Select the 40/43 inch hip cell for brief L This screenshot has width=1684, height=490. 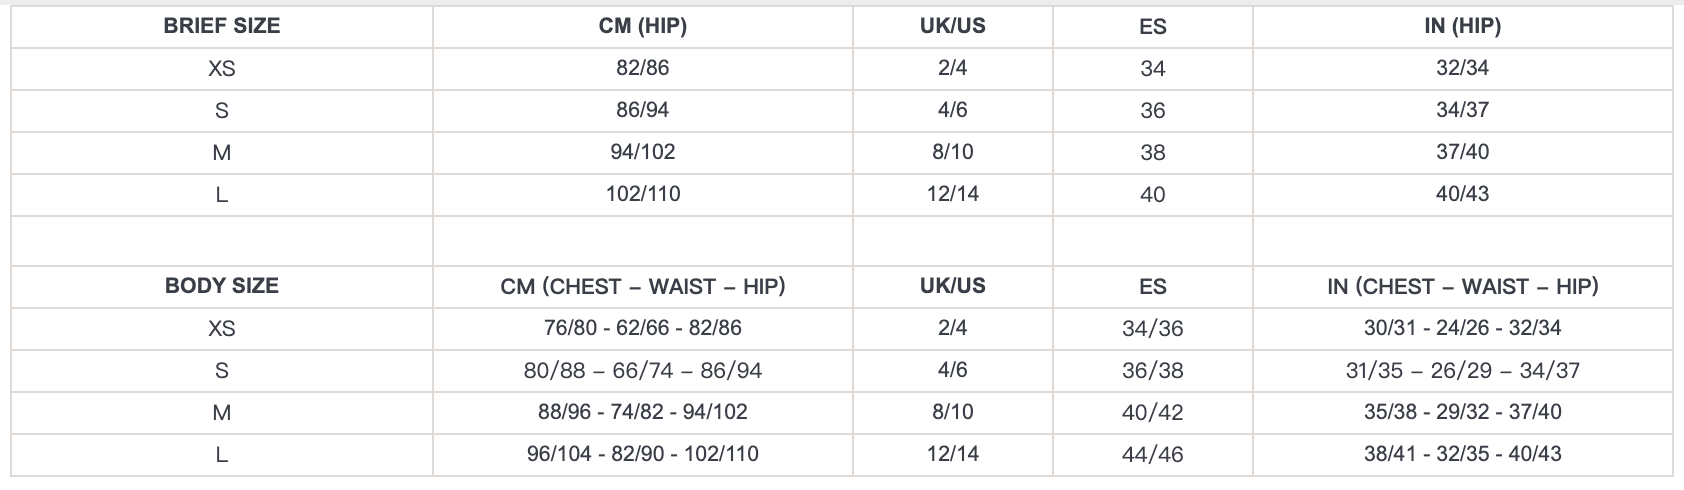tap(1463, 194)
